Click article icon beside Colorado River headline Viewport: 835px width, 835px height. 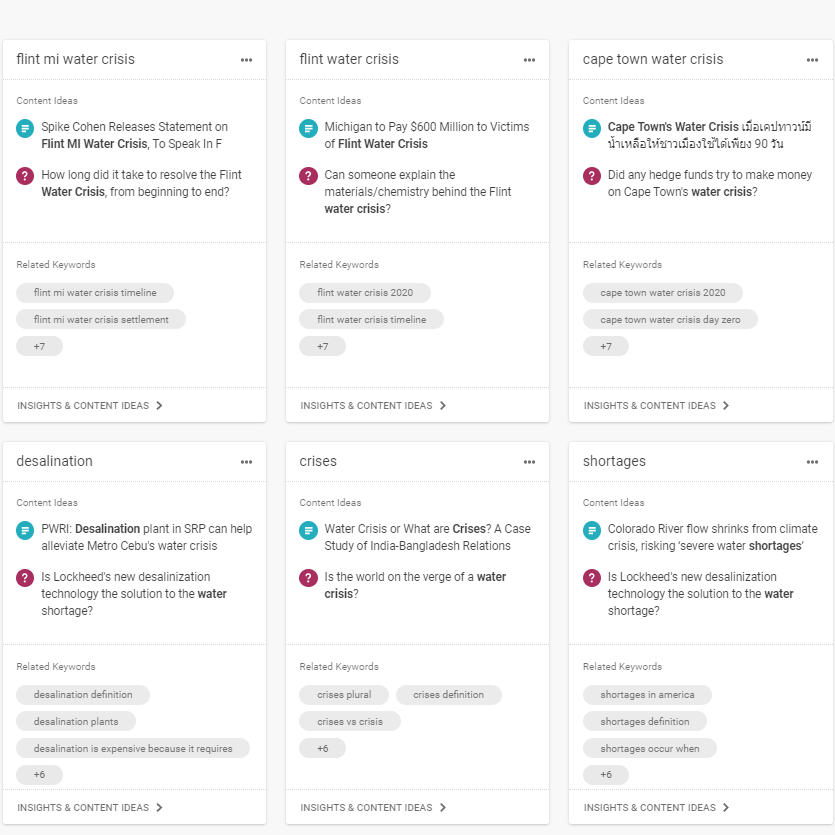point(592,530)
